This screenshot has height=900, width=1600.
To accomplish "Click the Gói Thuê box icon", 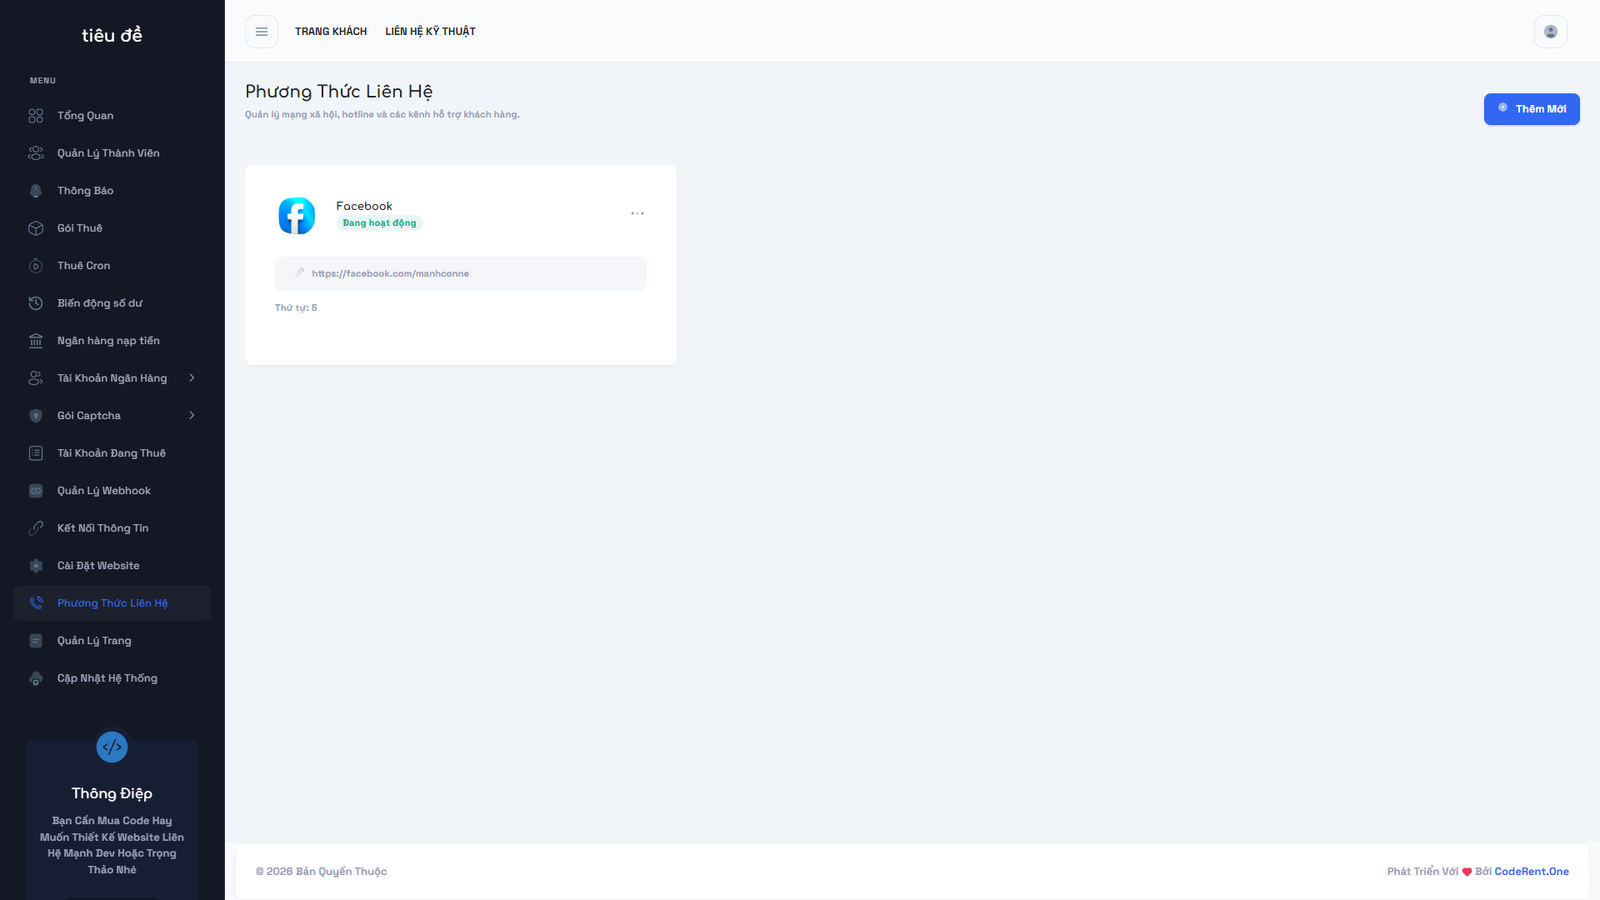I will (x=36, y=228).
